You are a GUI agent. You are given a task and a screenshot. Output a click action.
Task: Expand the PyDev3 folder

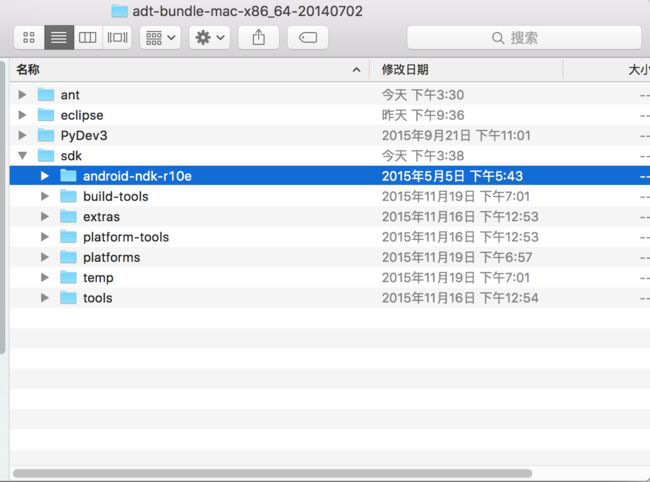point(22,135)
